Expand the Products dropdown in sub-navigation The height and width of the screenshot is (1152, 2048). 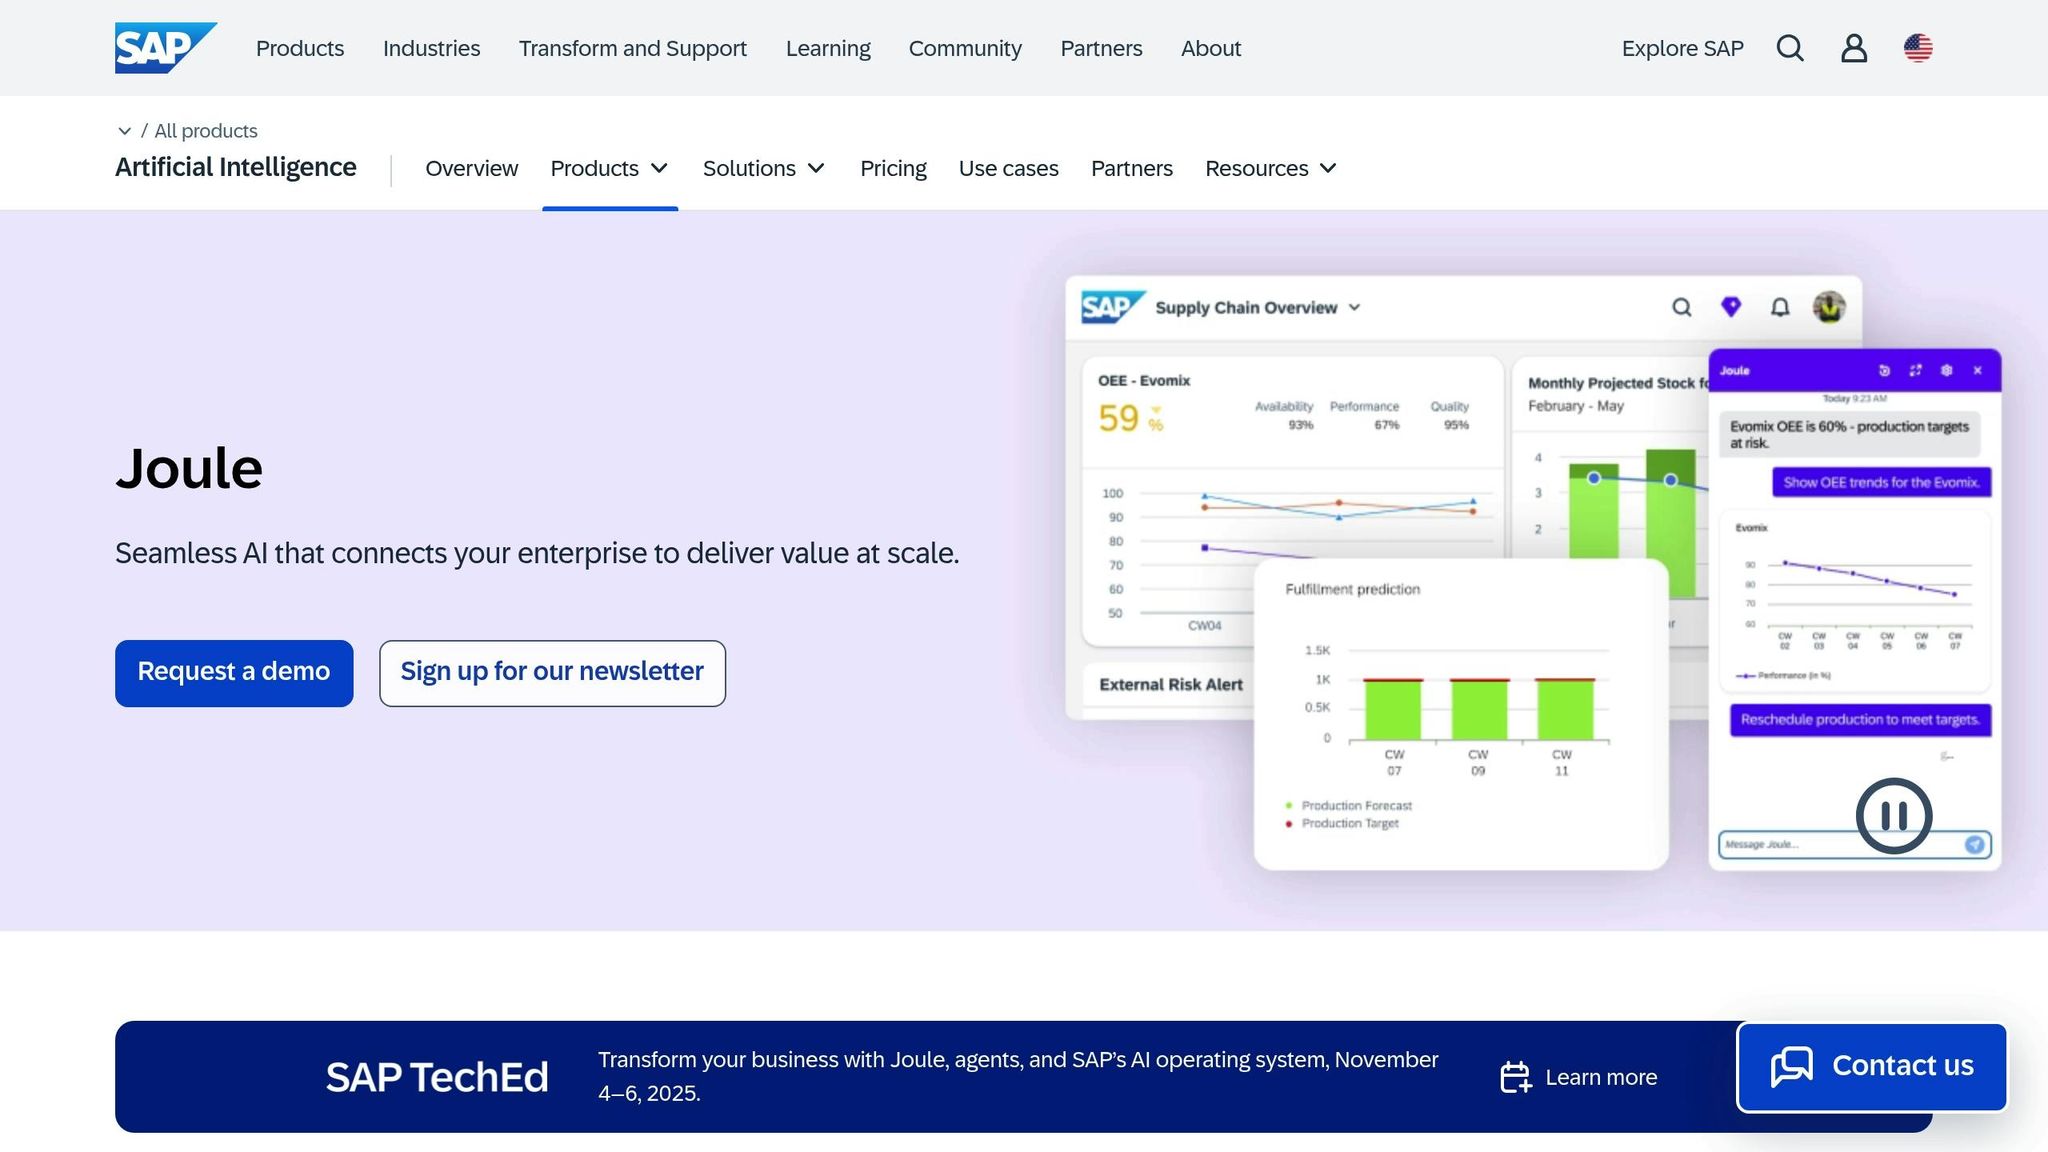609,168
